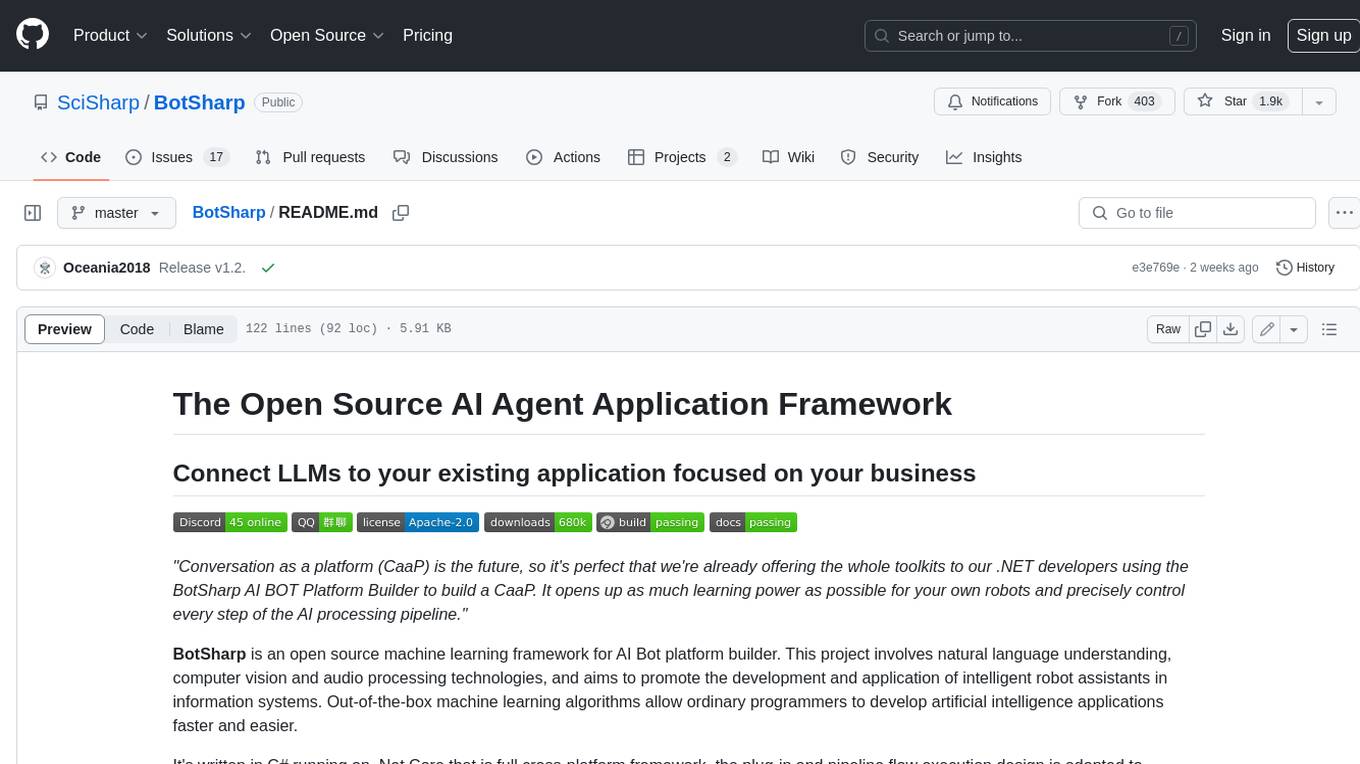Download the raw file
Screen dimensions: 1360x764
click(x=1231, y=329)
